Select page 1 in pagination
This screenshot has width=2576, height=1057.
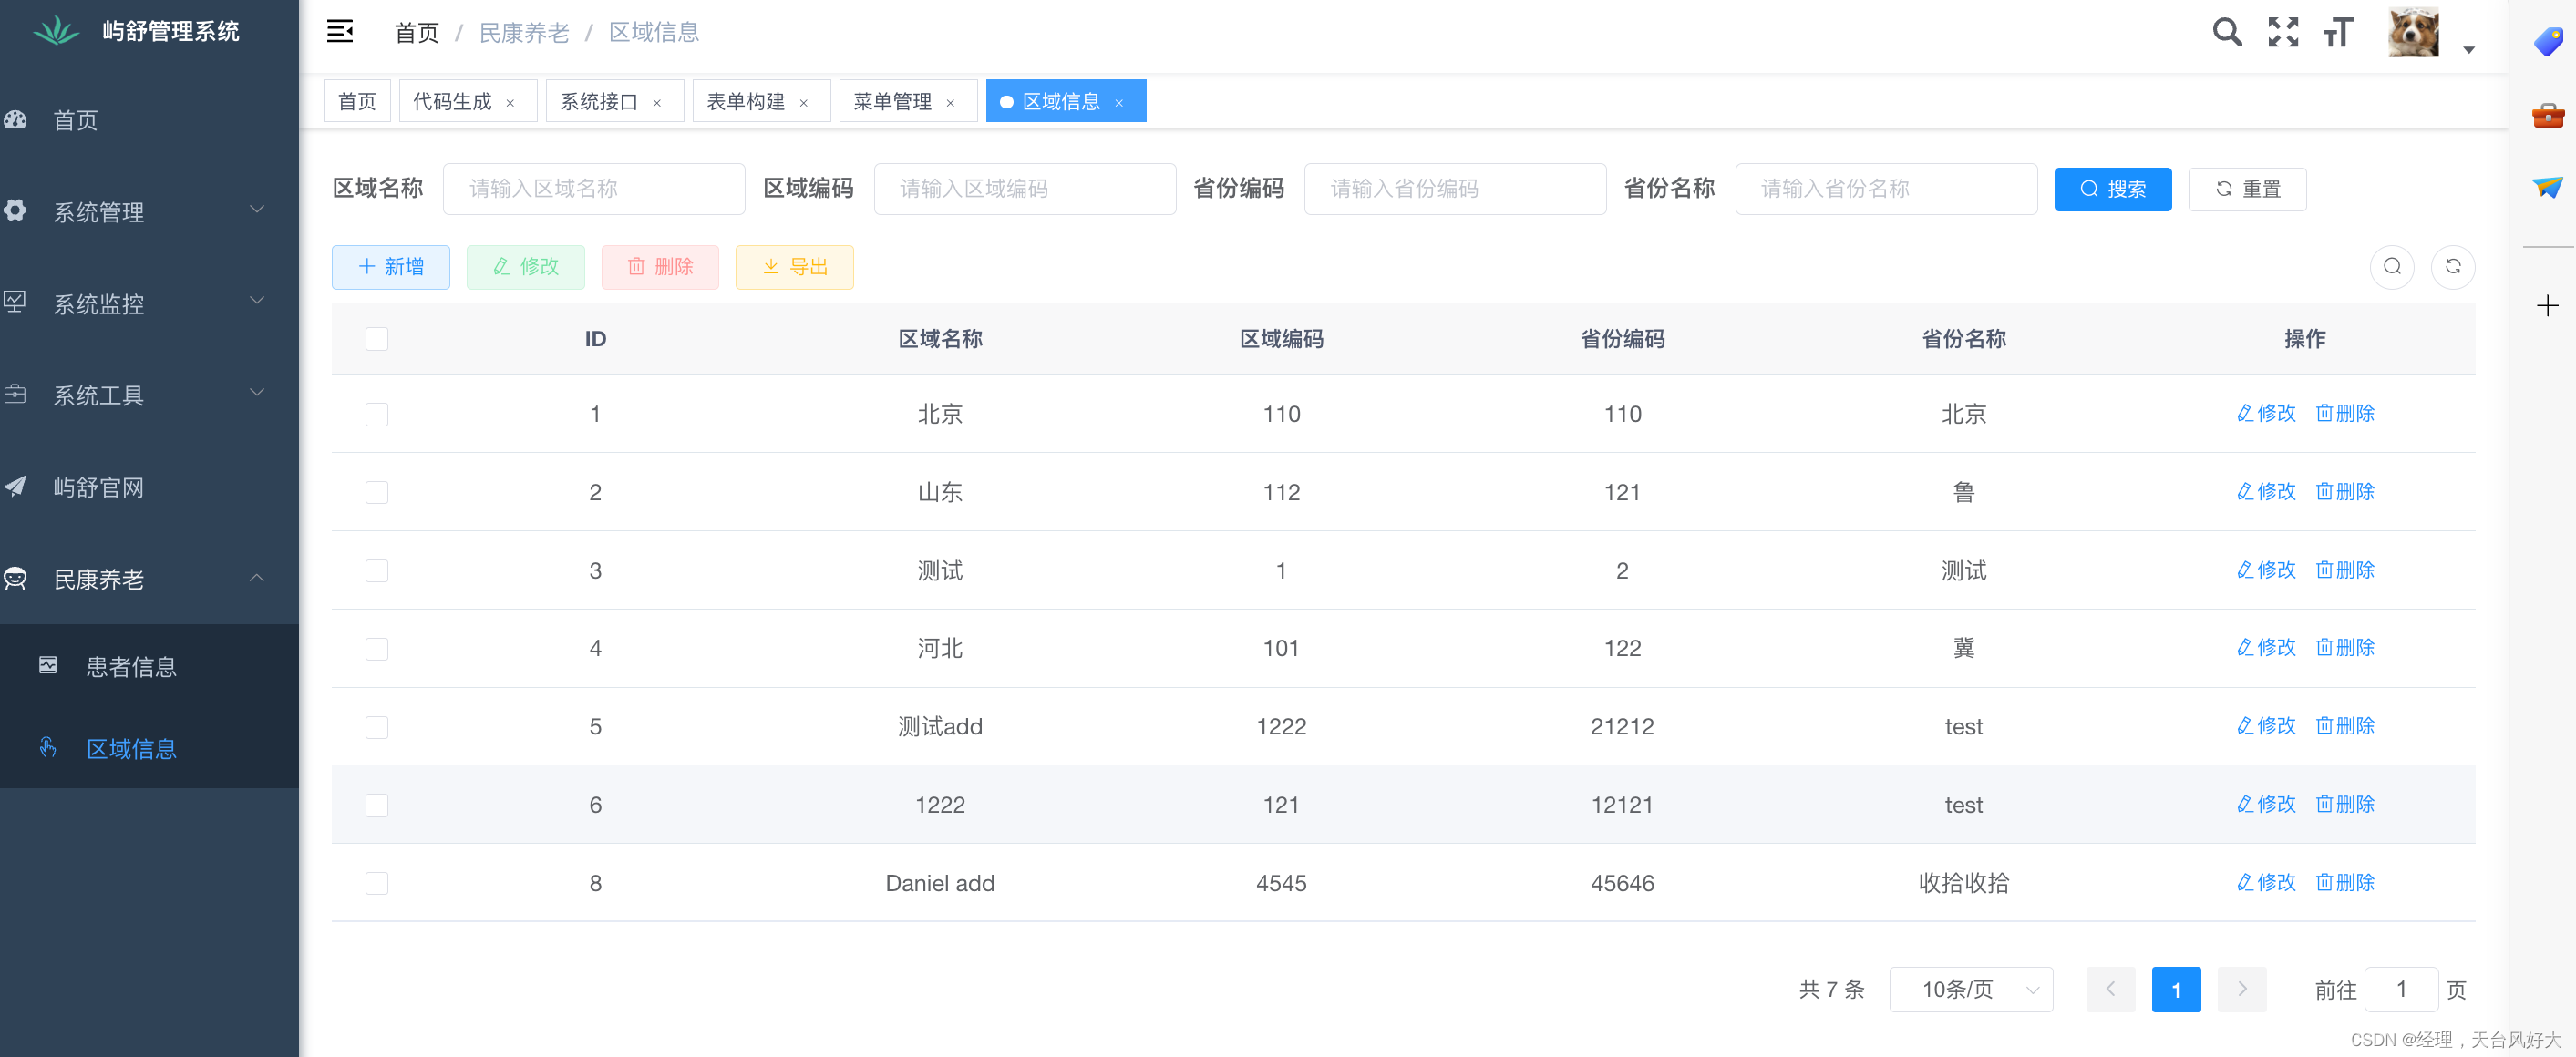pyautogui.click(x=2176, y=989)
